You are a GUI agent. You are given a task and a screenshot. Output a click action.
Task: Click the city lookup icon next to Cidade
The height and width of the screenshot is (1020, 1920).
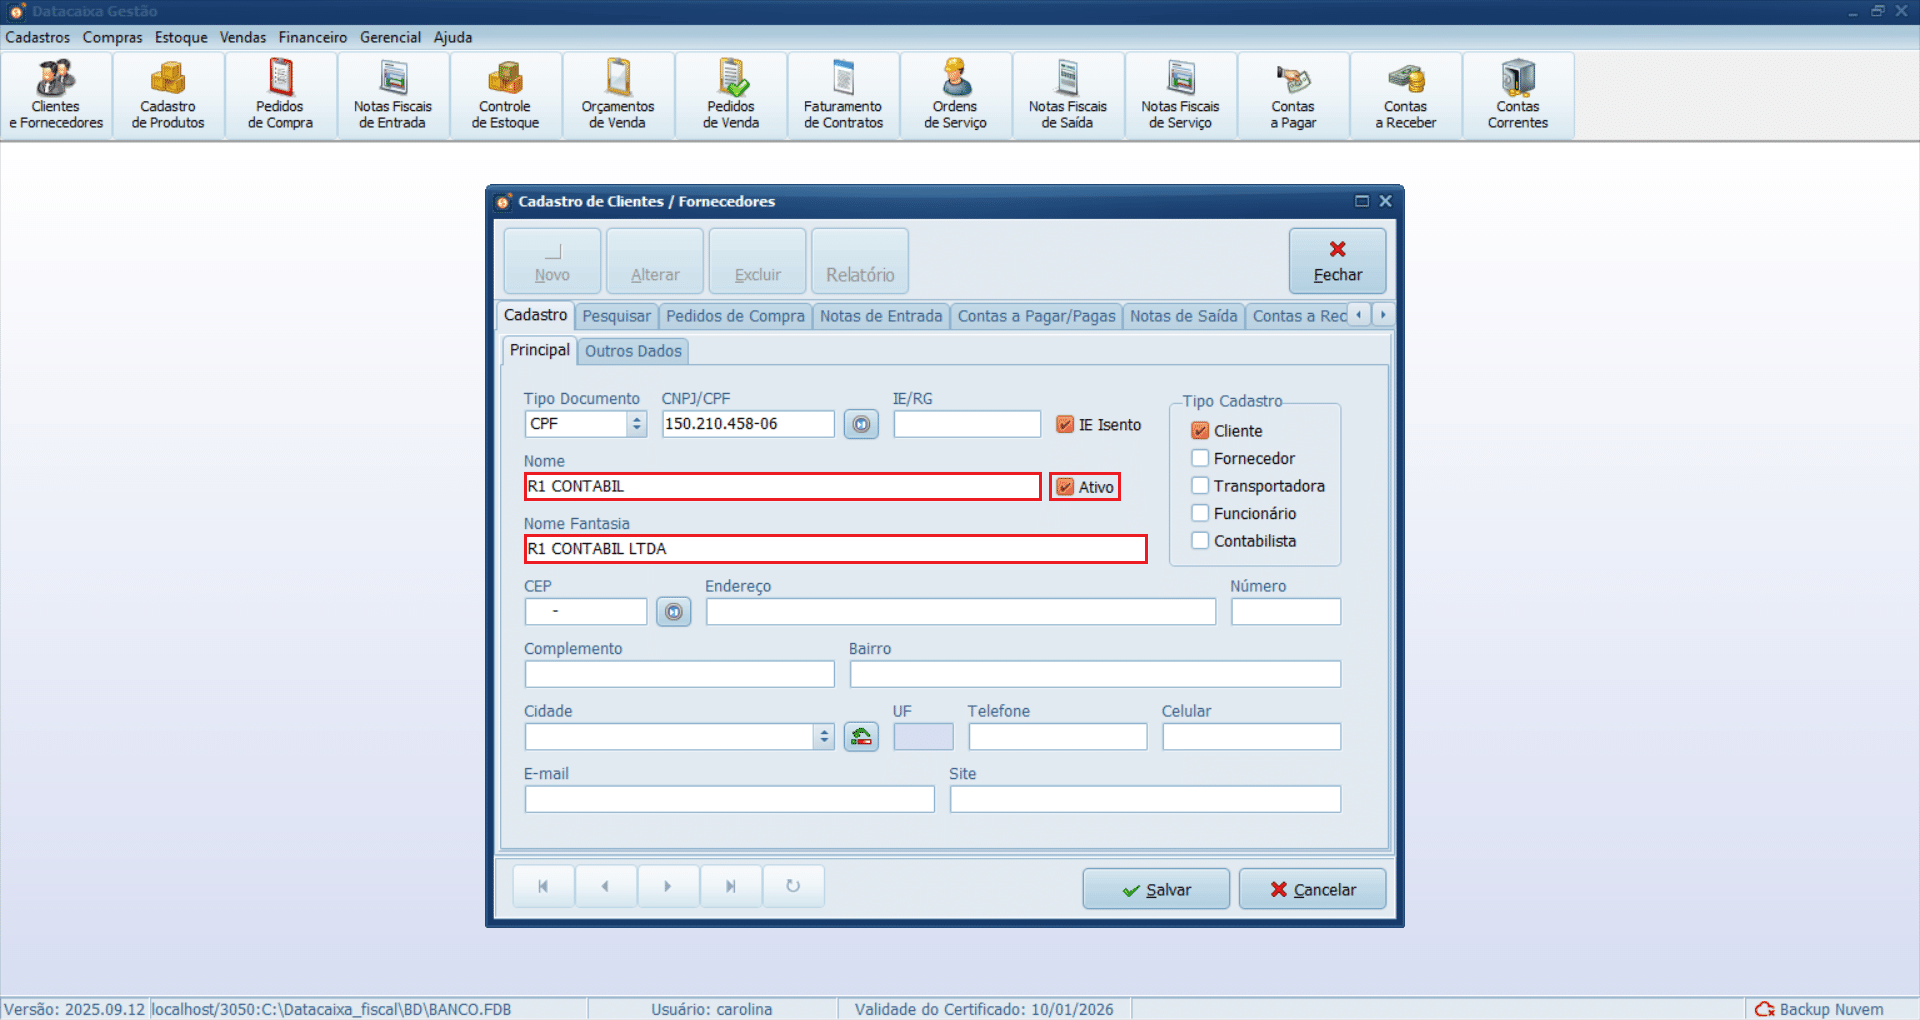[x=861, y=737]
